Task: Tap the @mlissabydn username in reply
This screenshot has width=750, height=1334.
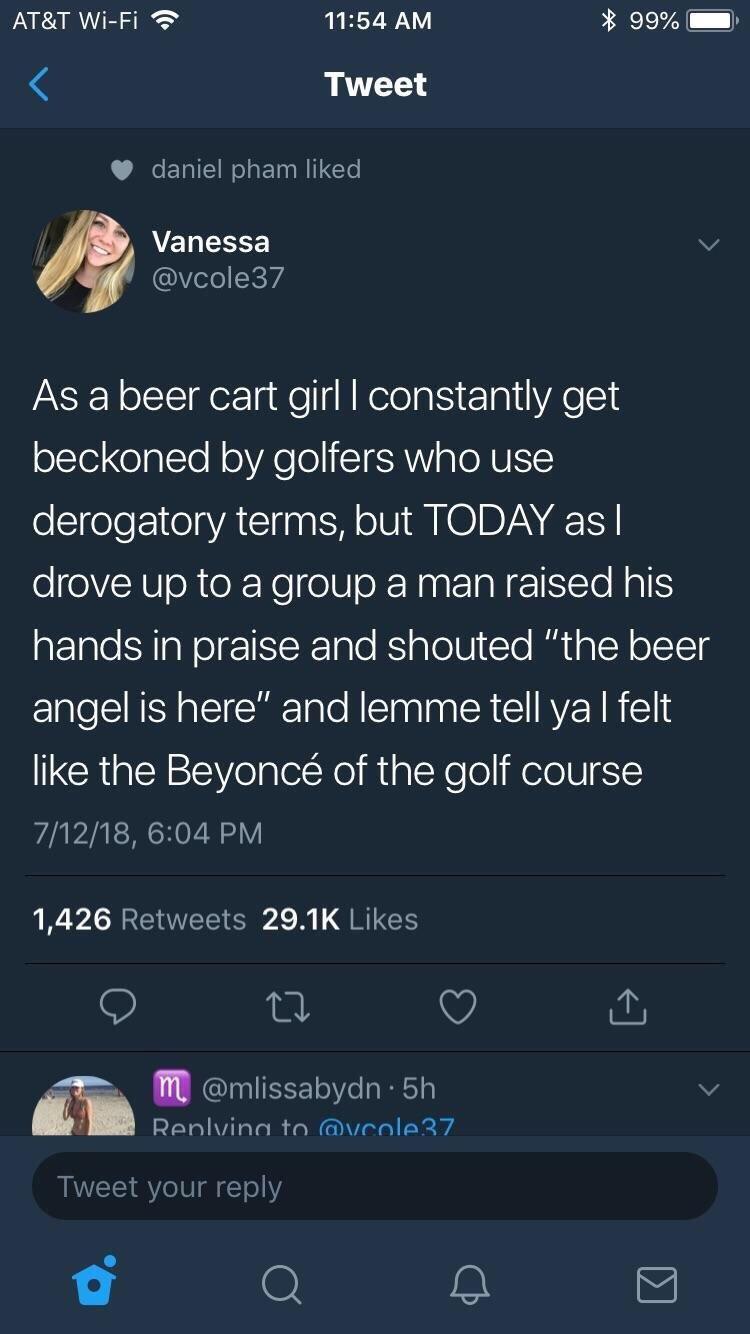Action: point(292,1088)
